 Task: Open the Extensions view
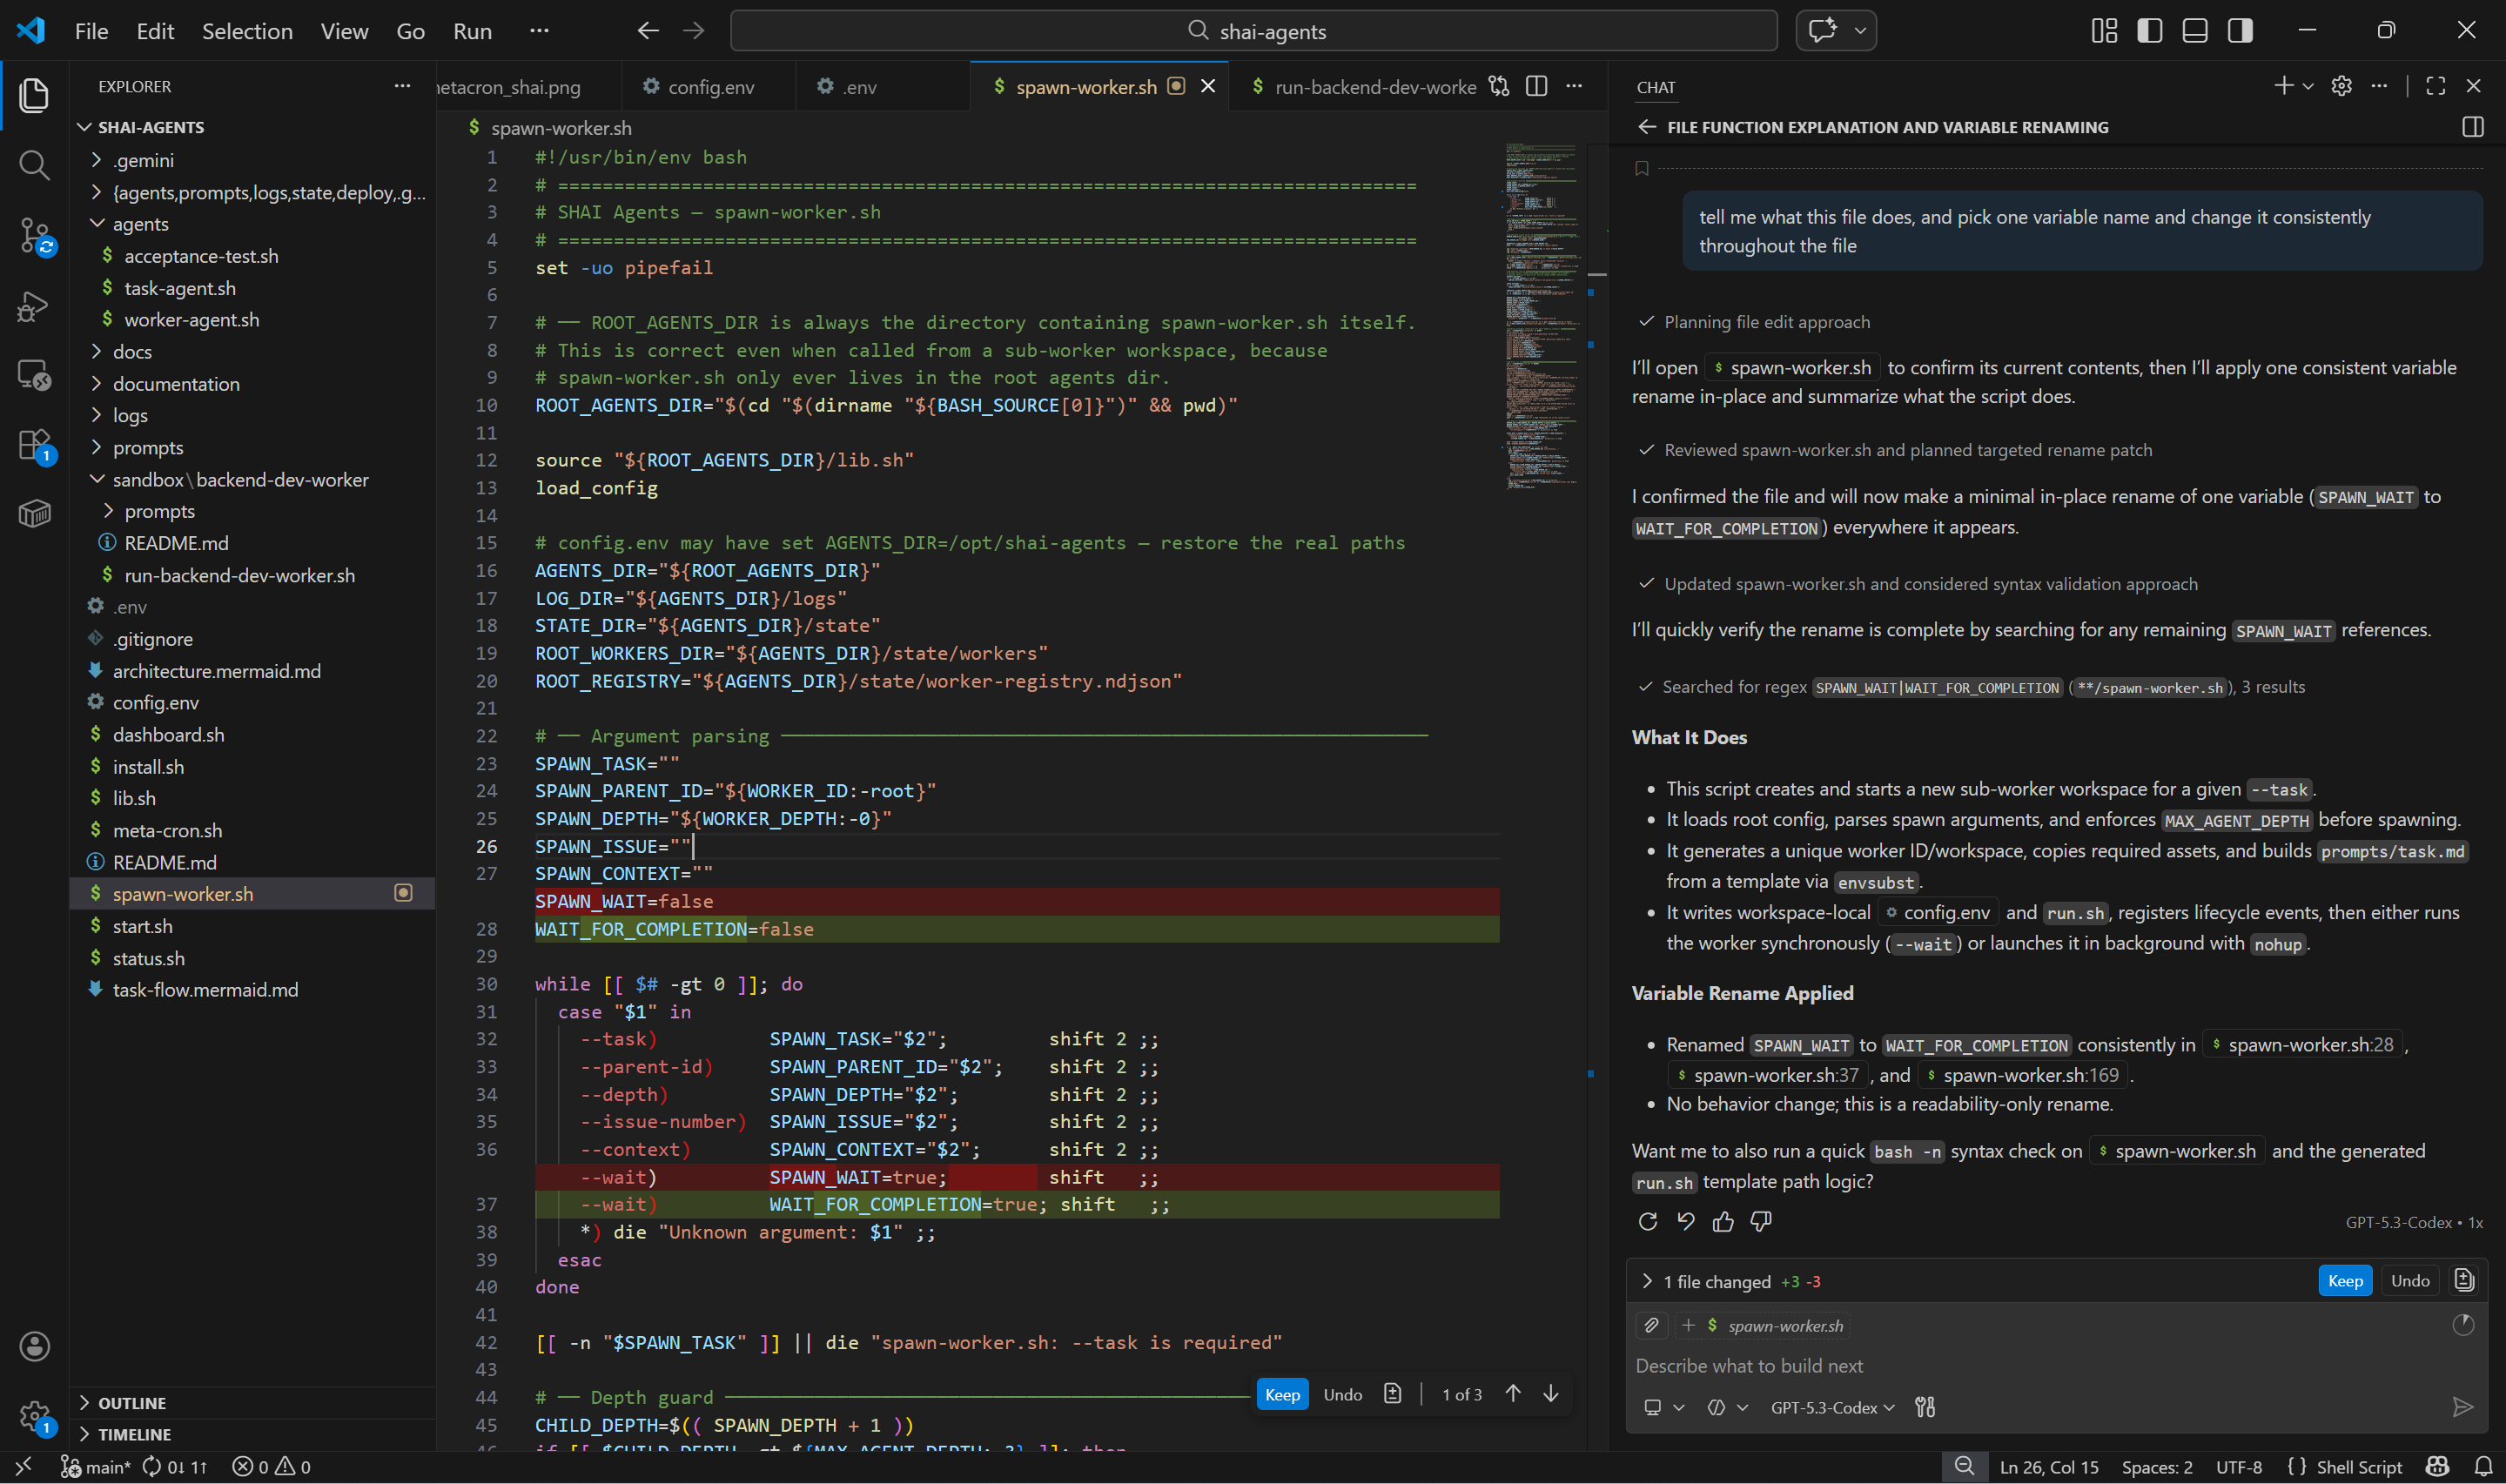[x=34, y=445]
